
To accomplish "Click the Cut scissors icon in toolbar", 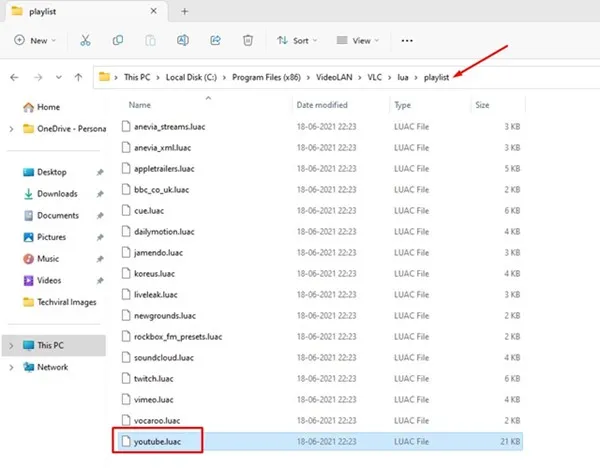I will (85, 40).
